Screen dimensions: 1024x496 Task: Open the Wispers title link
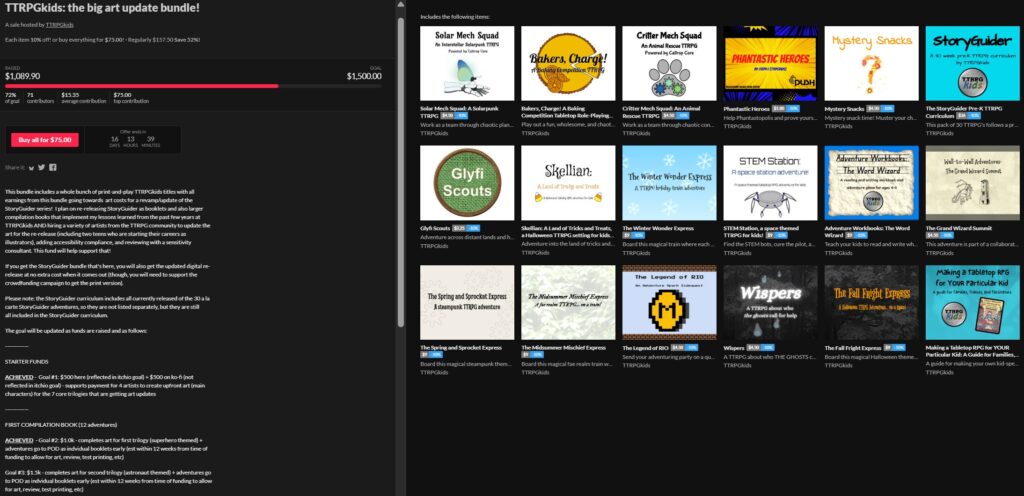click(x=734, y=348)
